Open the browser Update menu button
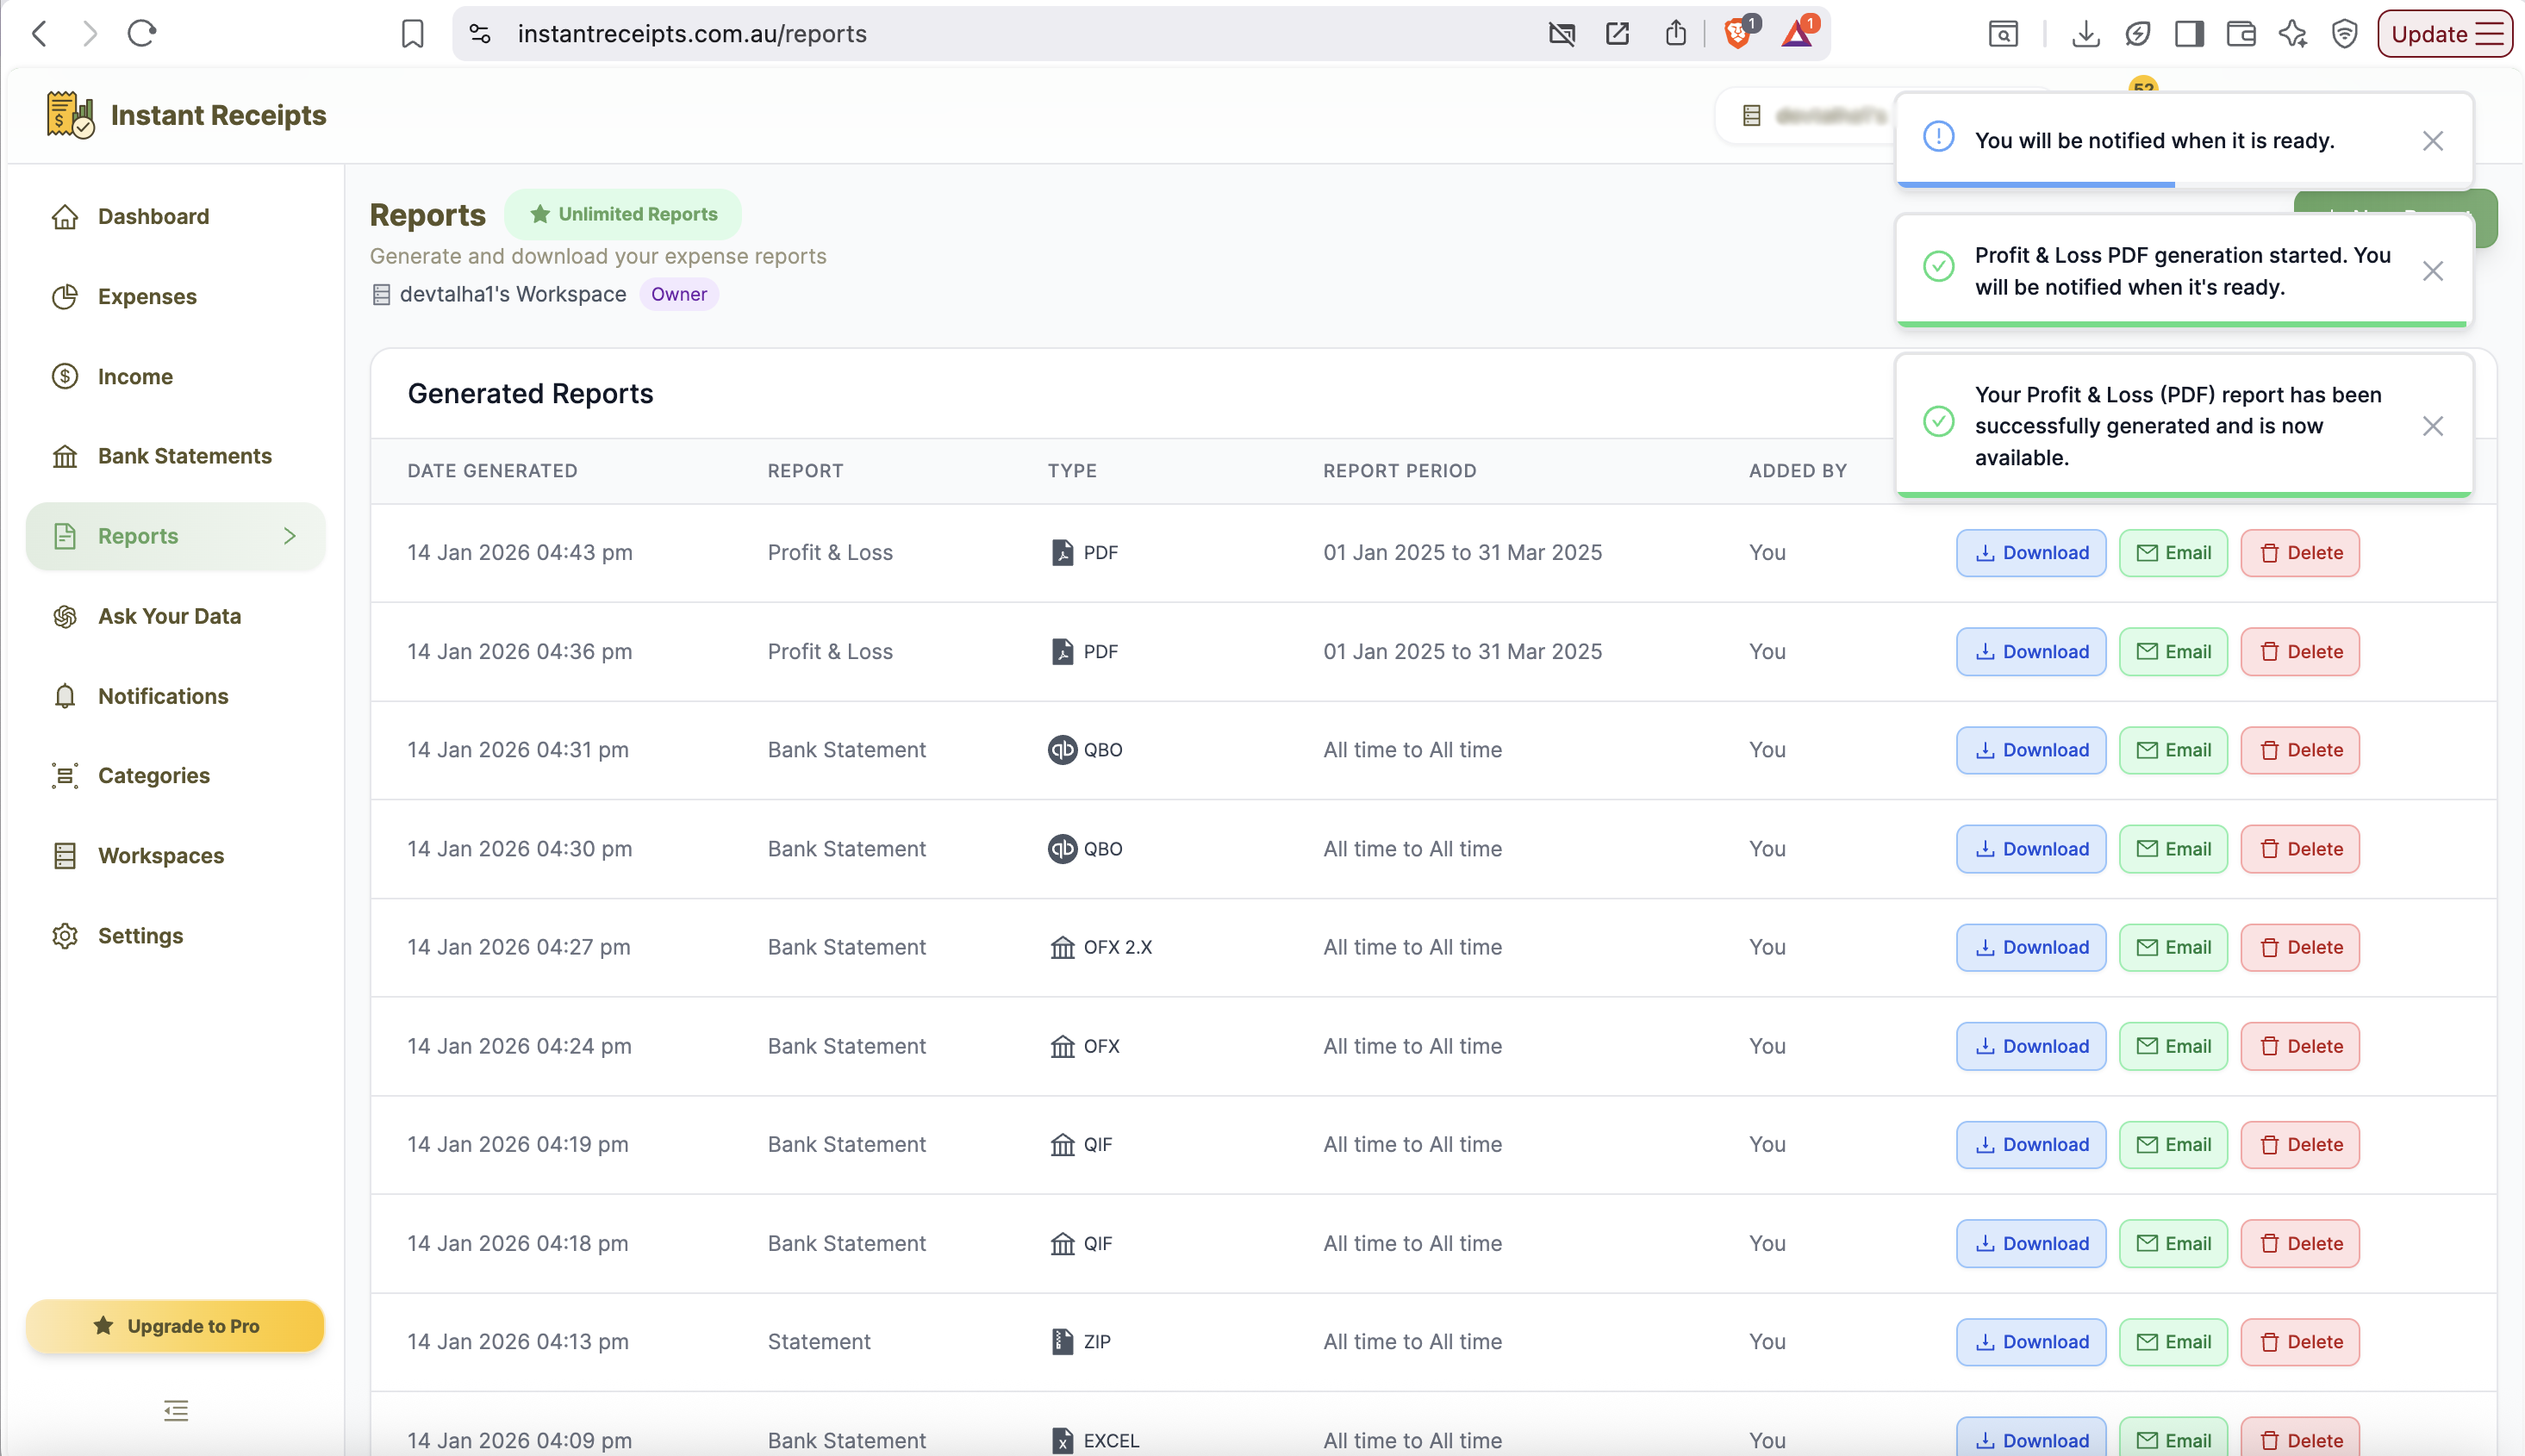 pos(2444,34)
